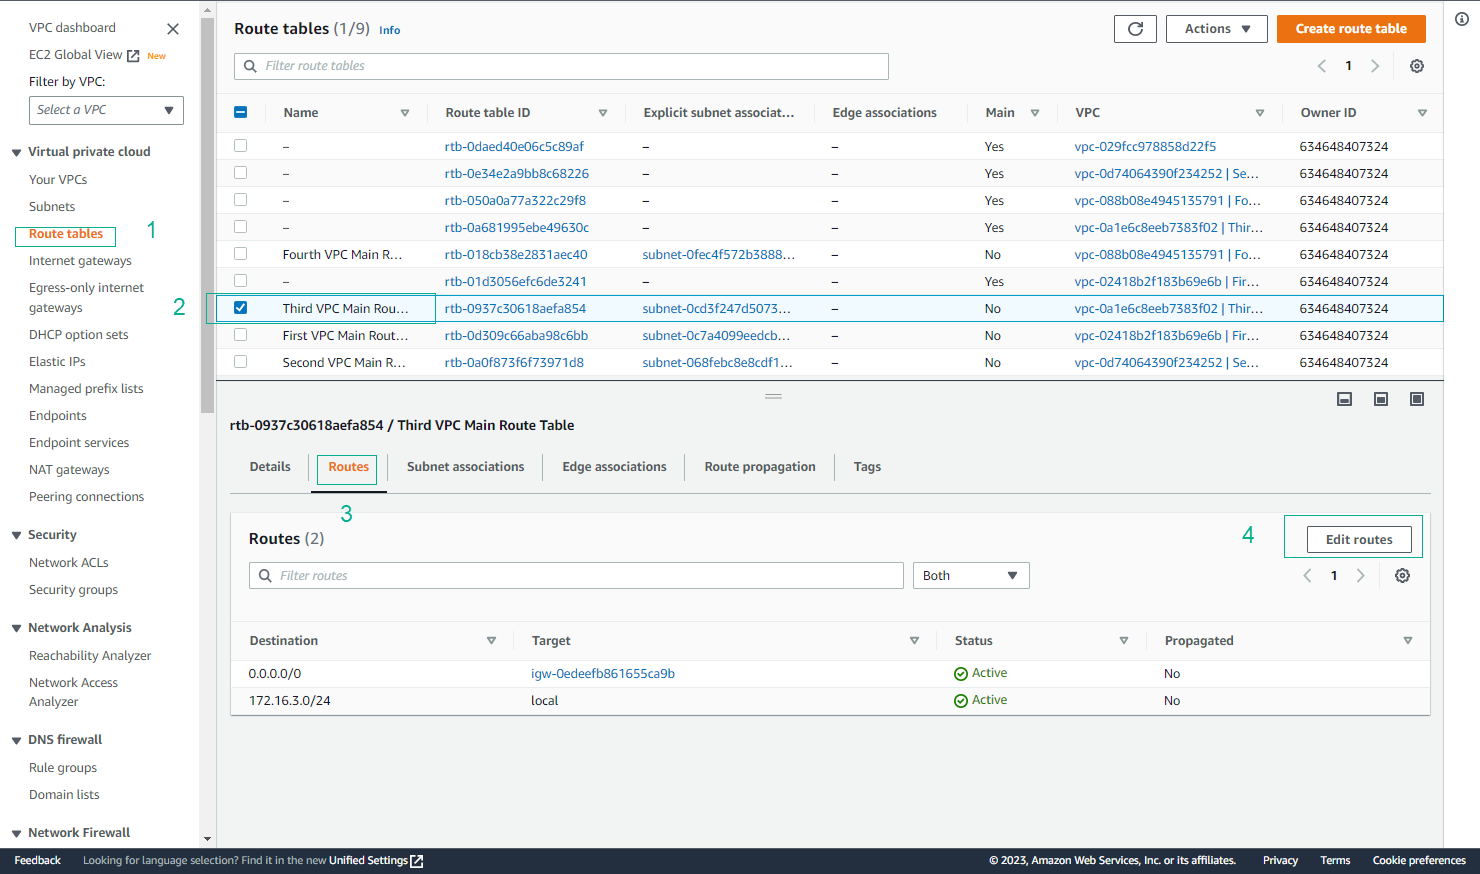Collapse the DNS firewall section
The image size is (1480, 874).
pyautogui.click(x=16, y=741)
